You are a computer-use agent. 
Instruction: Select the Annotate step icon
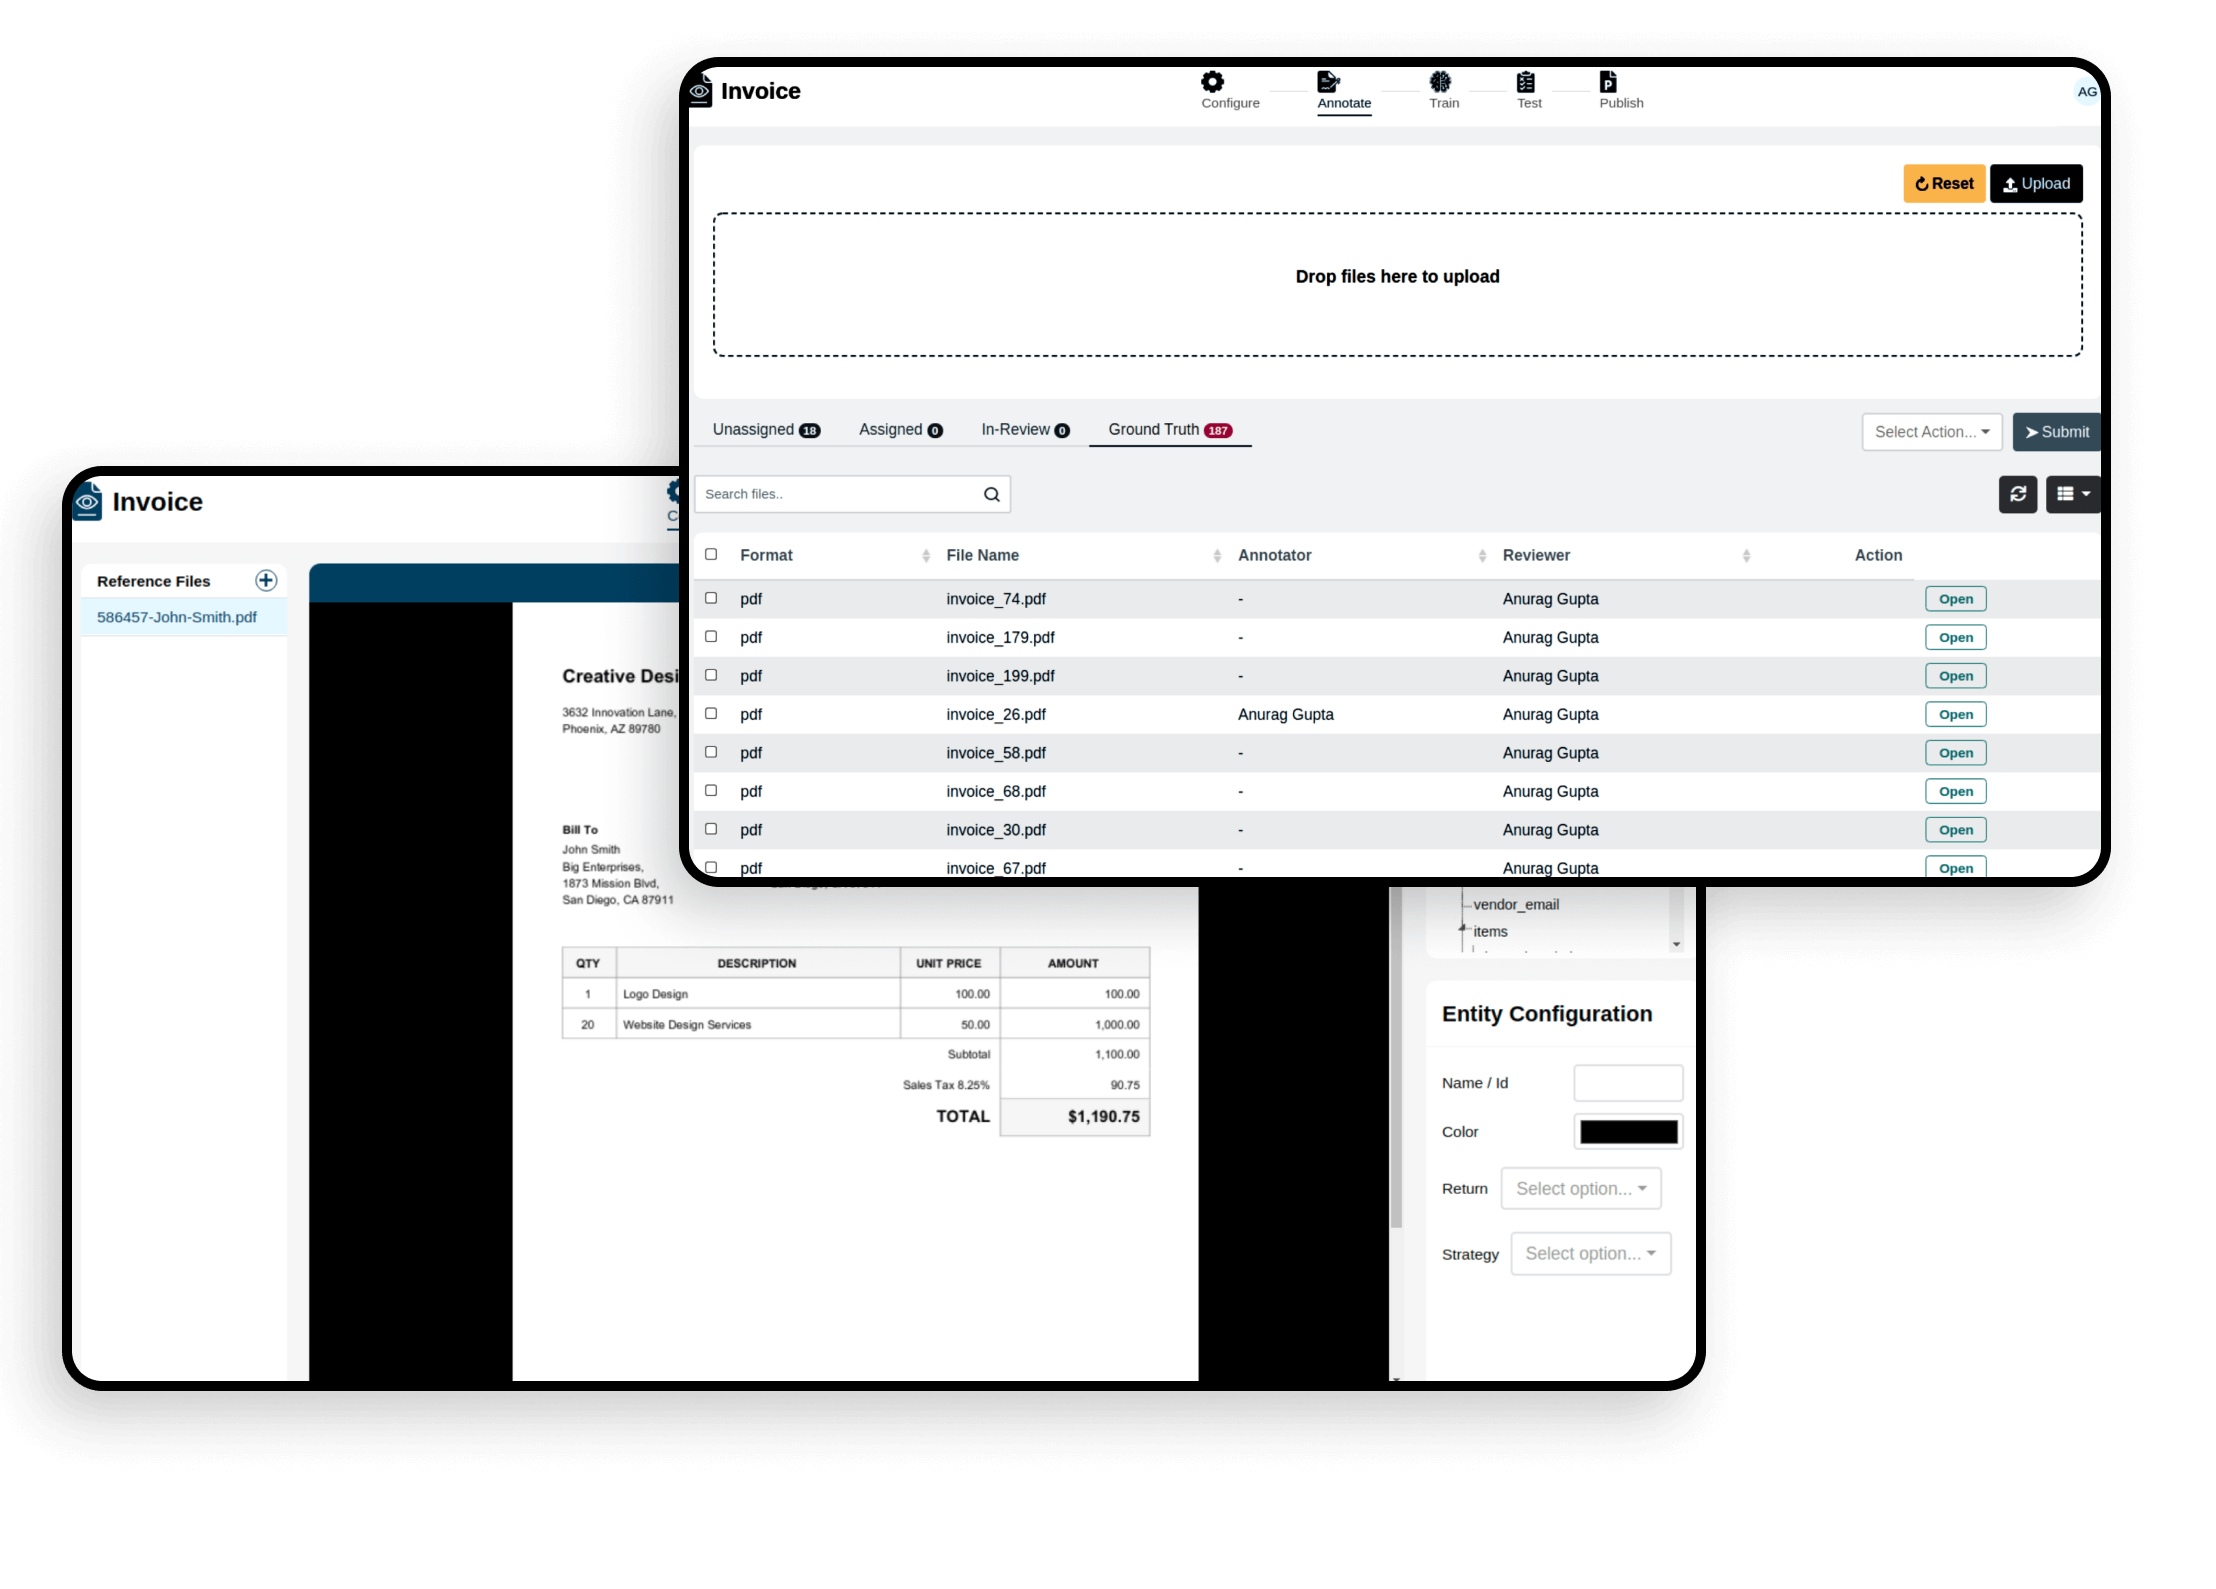pos(1328,81)
